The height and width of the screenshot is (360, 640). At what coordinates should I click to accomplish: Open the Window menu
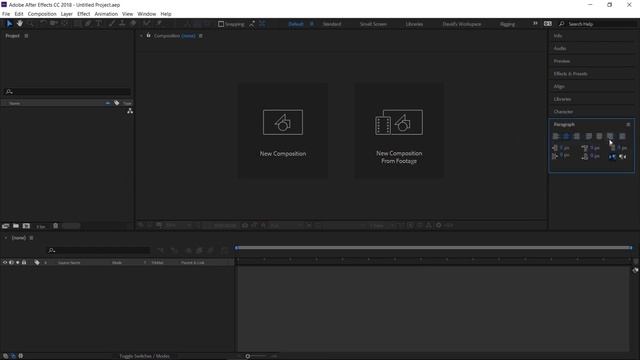click(147, 14)
